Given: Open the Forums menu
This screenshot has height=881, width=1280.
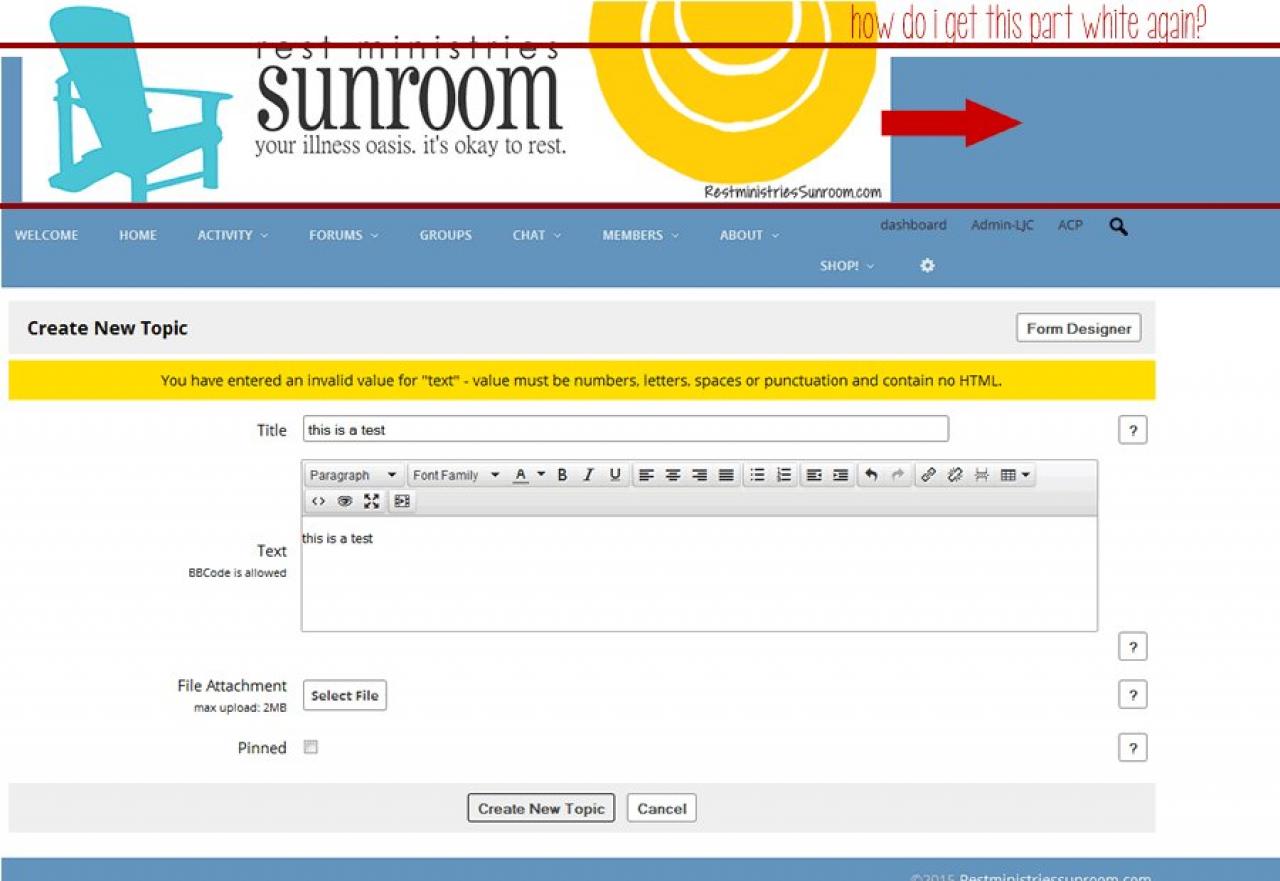Looking at the screenshot, I should pos(343,235).
